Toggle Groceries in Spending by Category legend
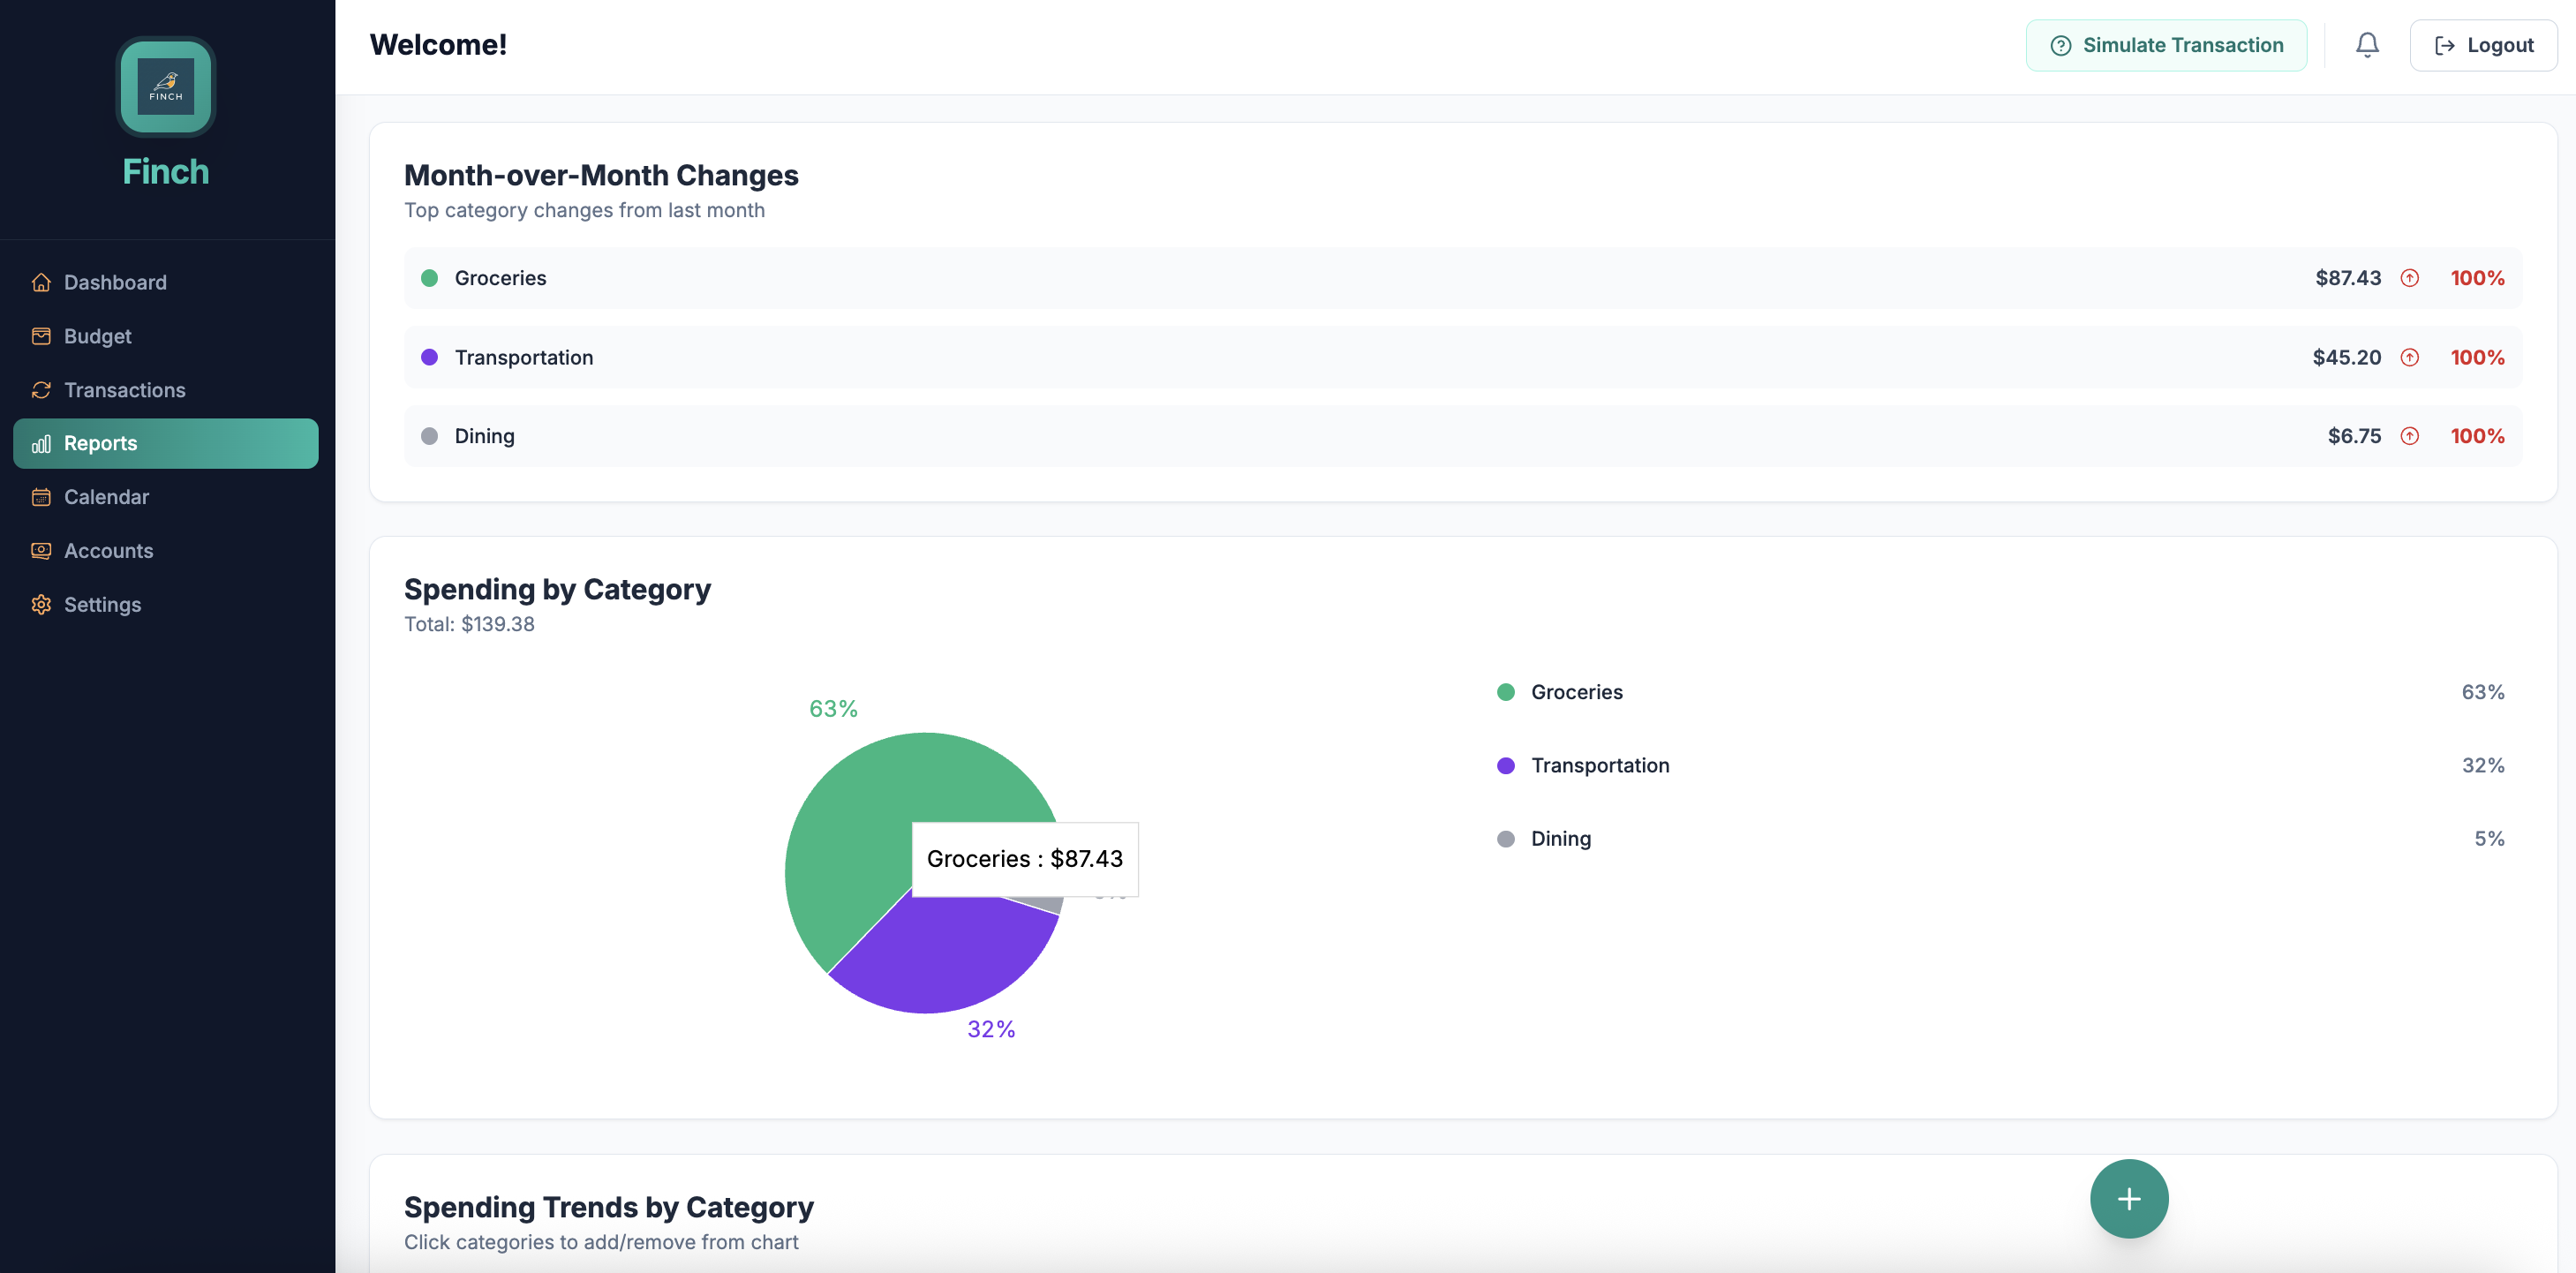This screenshot has width=2576, height=1273. [x=1577, y=691]
